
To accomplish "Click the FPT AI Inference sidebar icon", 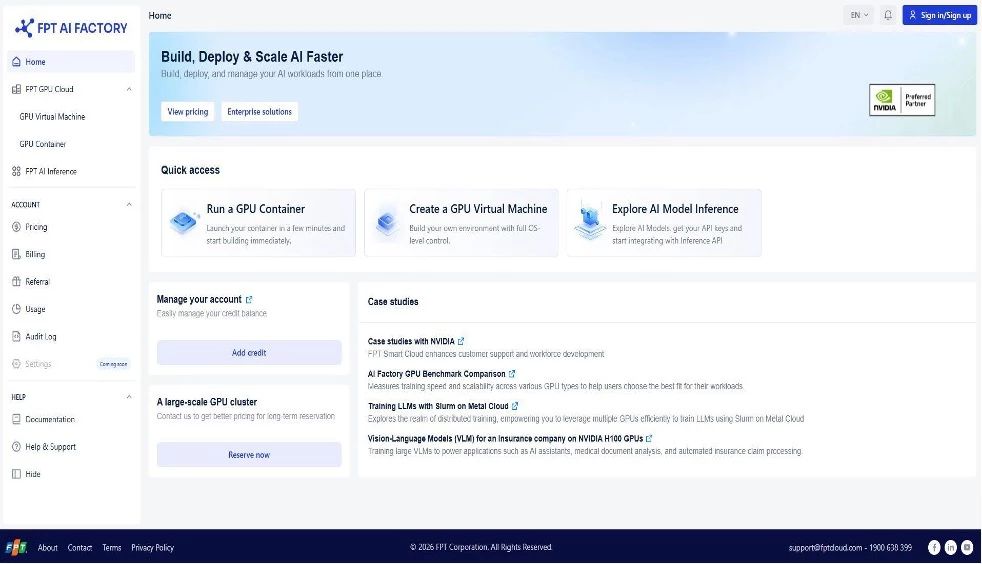I will (16, 172).
